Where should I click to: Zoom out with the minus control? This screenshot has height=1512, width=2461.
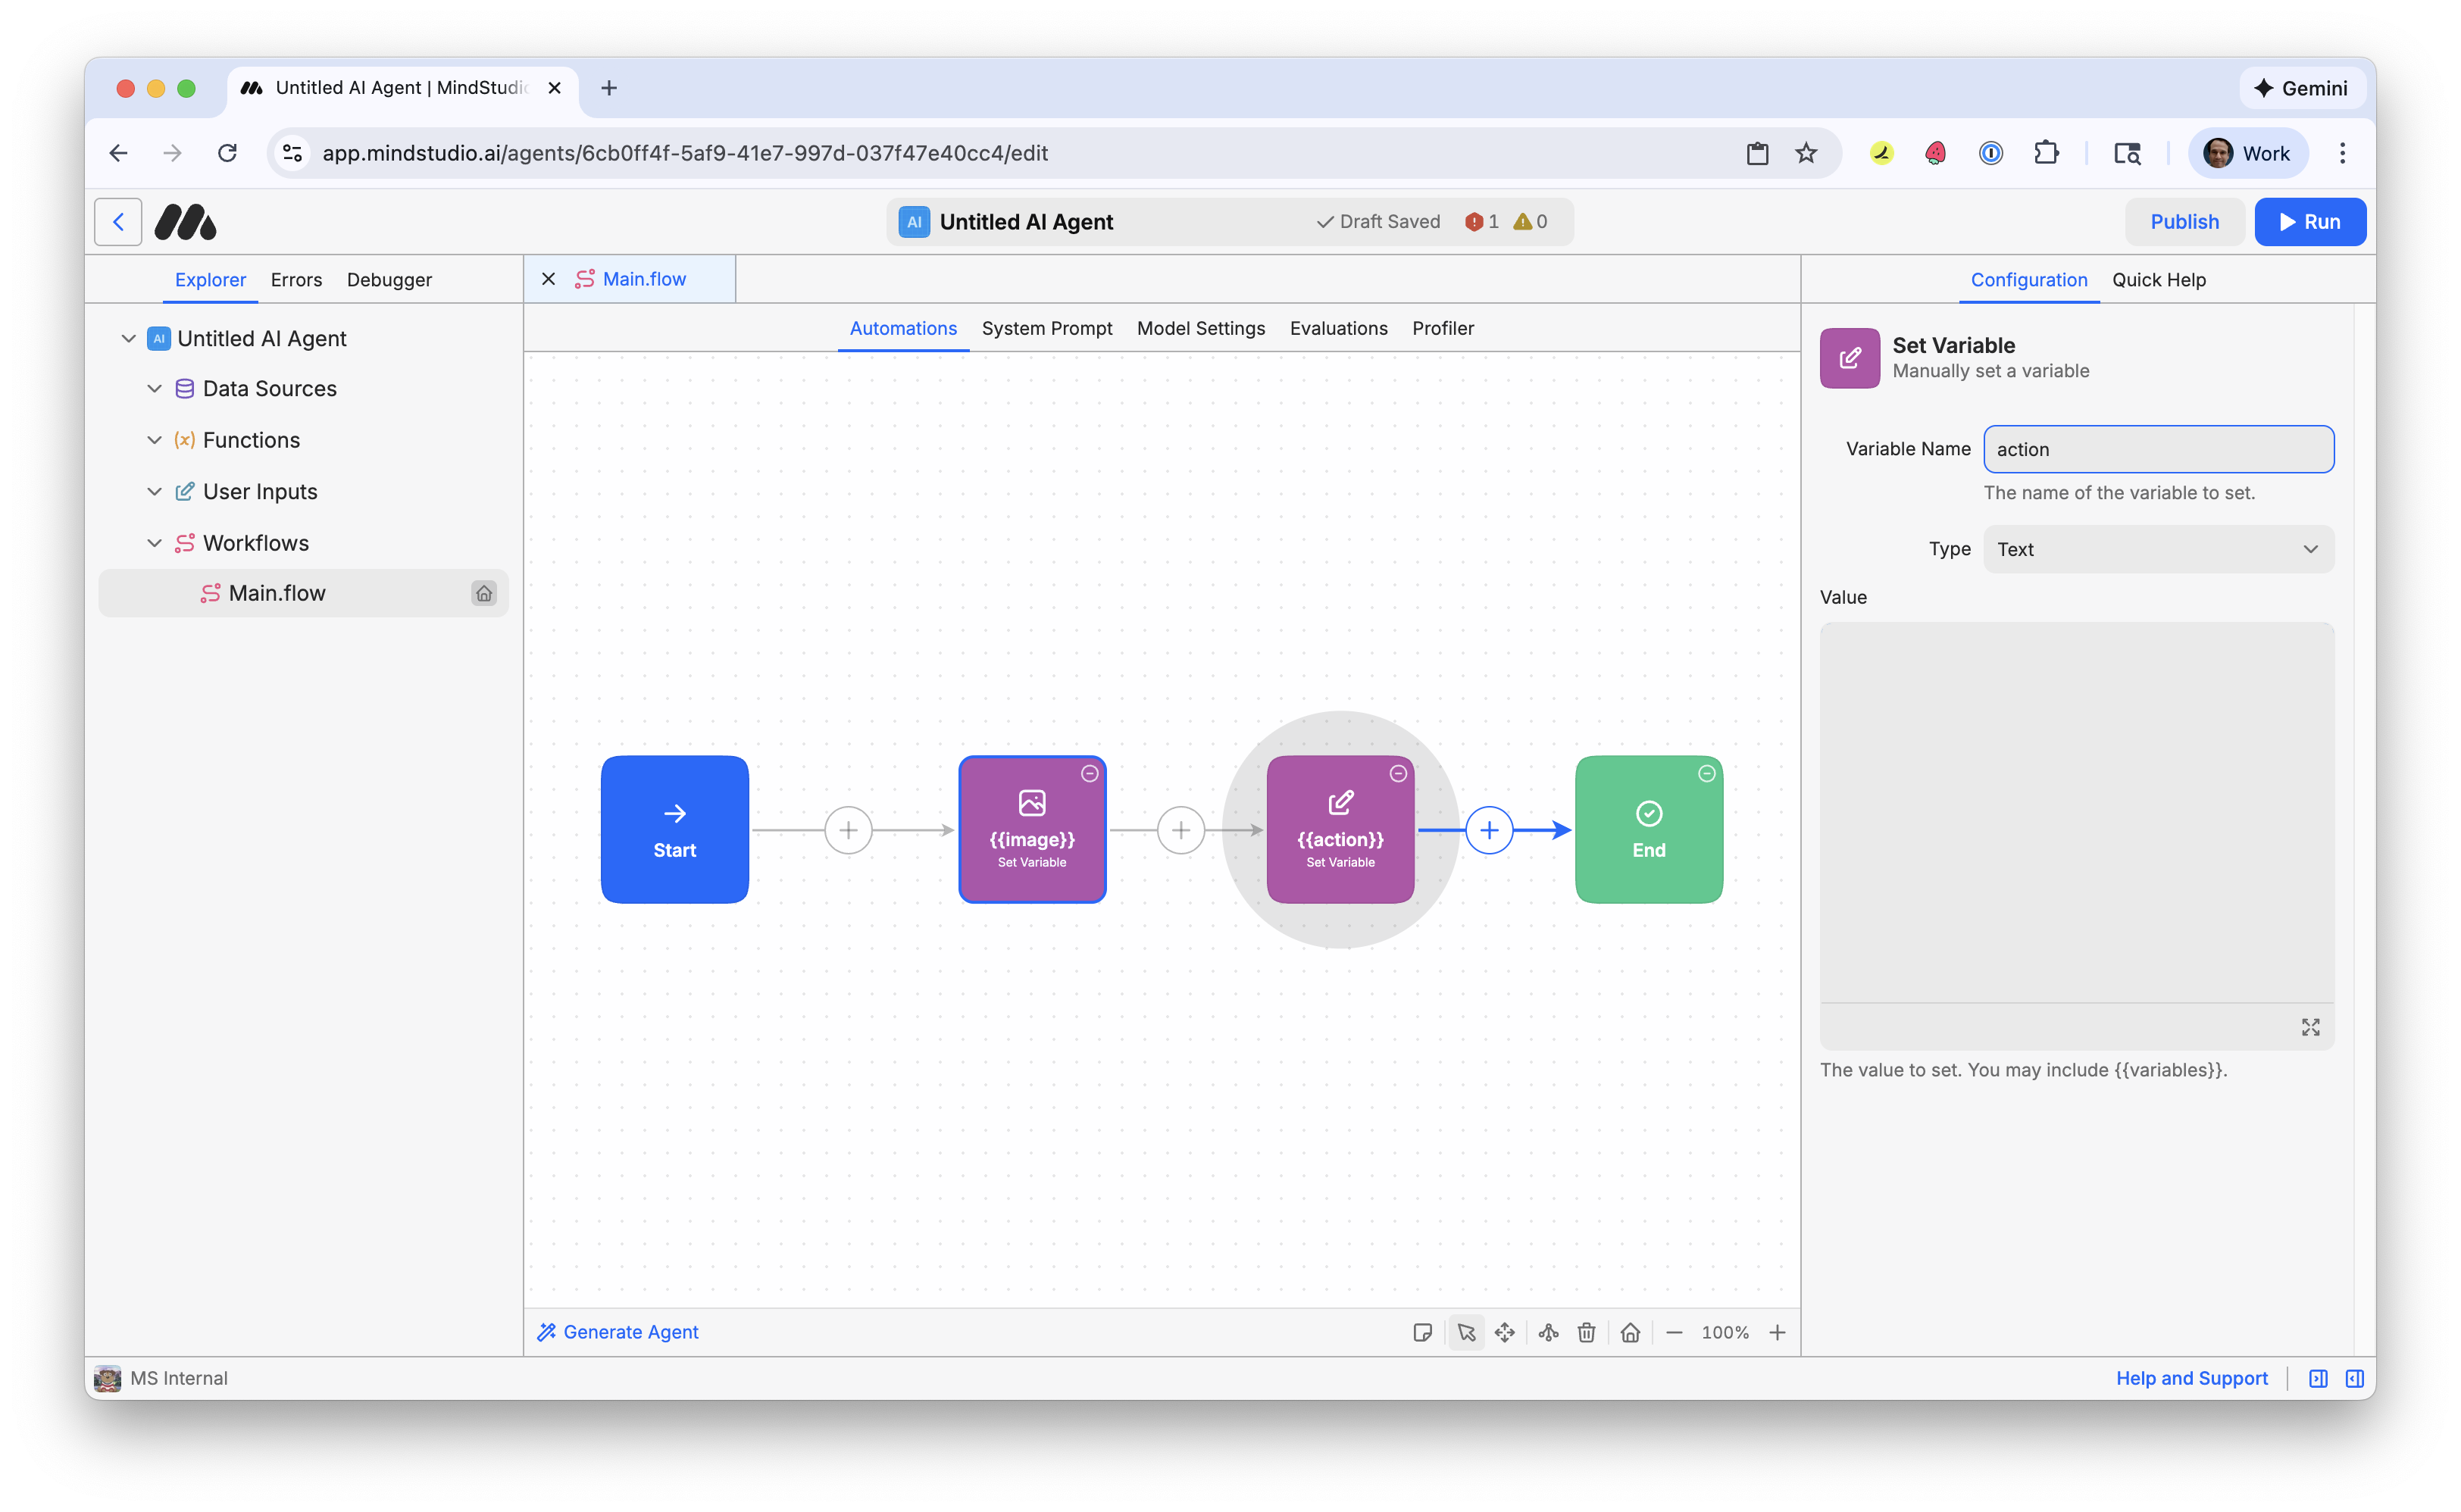1674,1332
